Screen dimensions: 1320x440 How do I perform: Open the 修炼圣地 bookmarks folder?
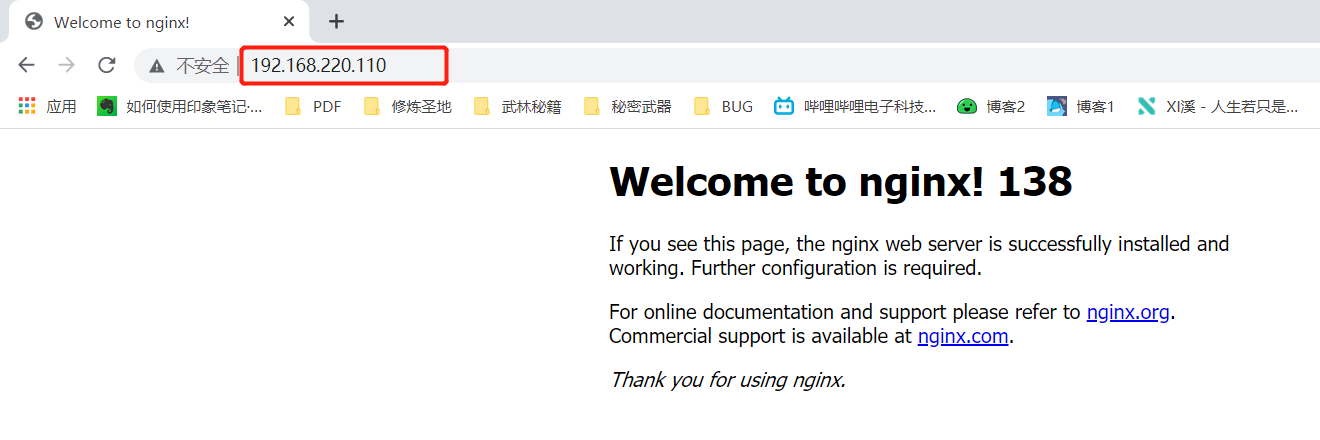407,106
